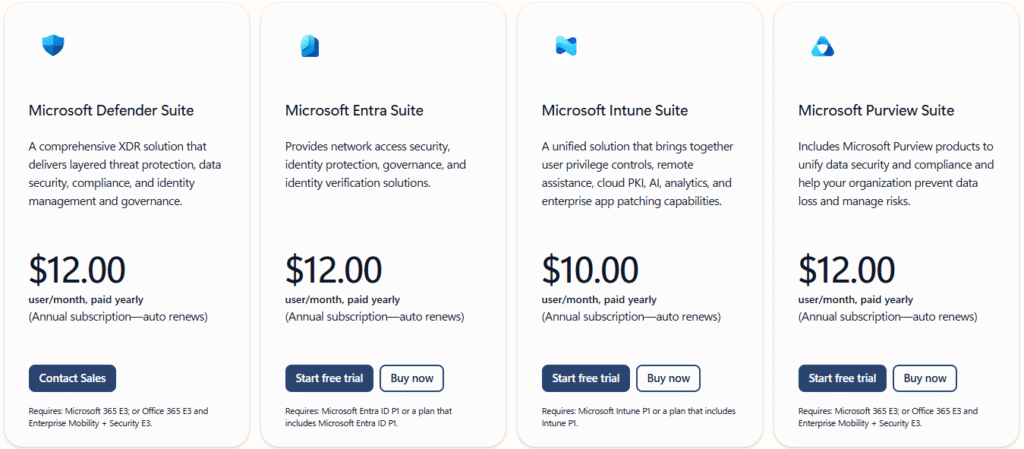The height and width of the screenshot is (449, 1024).
Task: Click the Microsoft Defender shield icon
Action: pos(52,45)
